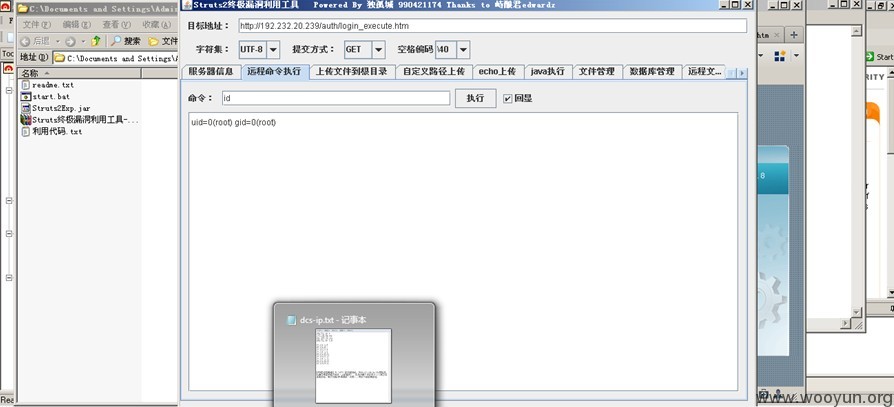Click the folders (文件夹) toolbar button in Explorer
Image resolution: width=894 pixels, height=407 pixels.
pyautogui.click(x=163, y=41)
